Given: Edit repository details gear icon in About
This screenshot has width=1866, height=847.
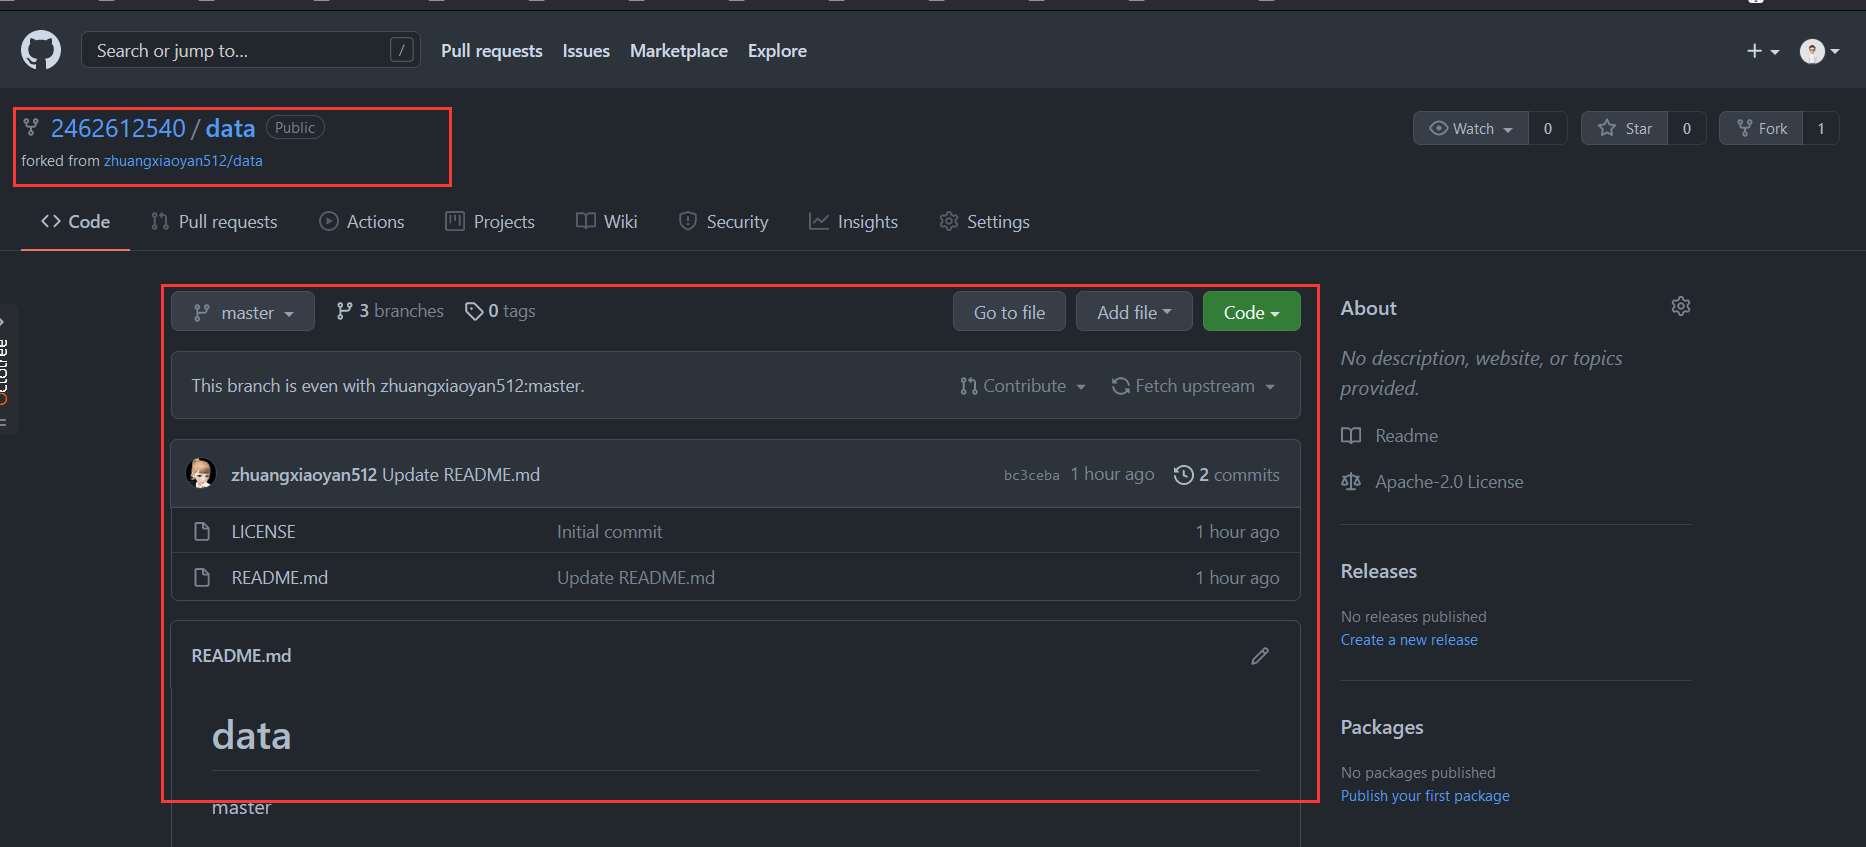Looking at the screenshot, I should (x=1681, y=307).
